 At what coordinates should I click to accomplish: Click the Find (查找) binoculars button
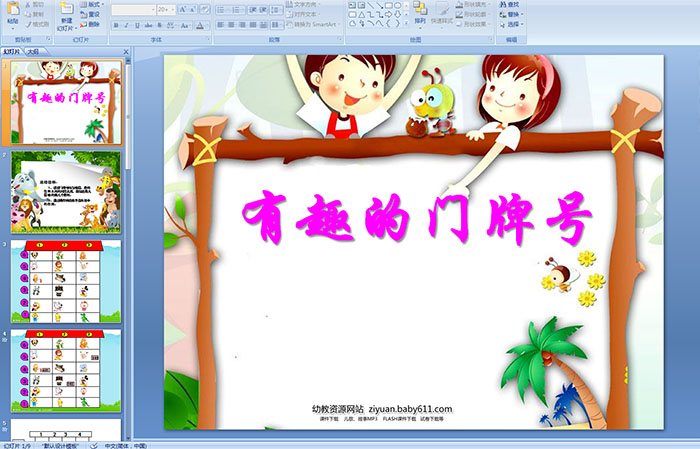click(x=509, y=4)
